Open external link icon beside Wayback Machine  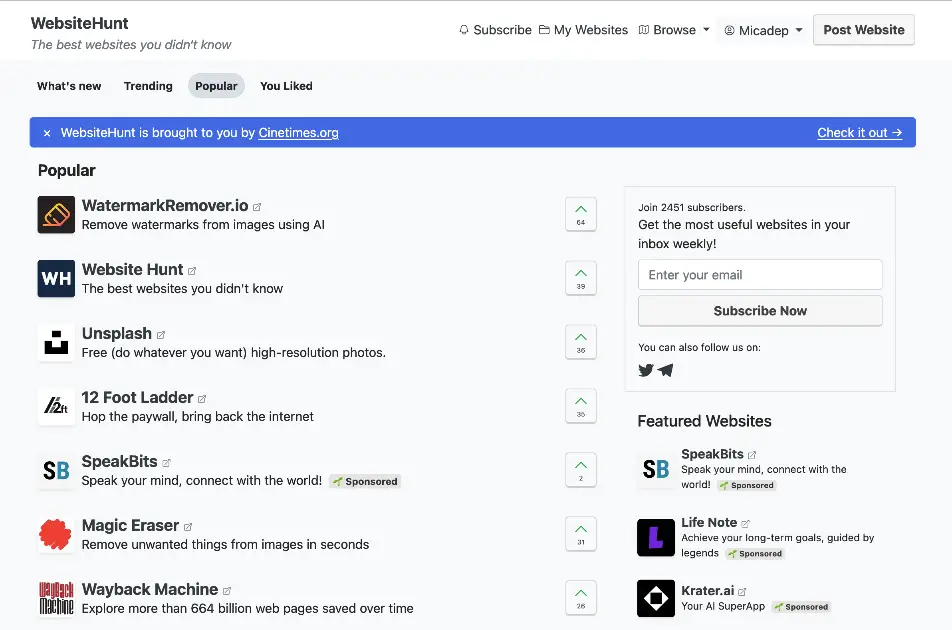[227, 591]
